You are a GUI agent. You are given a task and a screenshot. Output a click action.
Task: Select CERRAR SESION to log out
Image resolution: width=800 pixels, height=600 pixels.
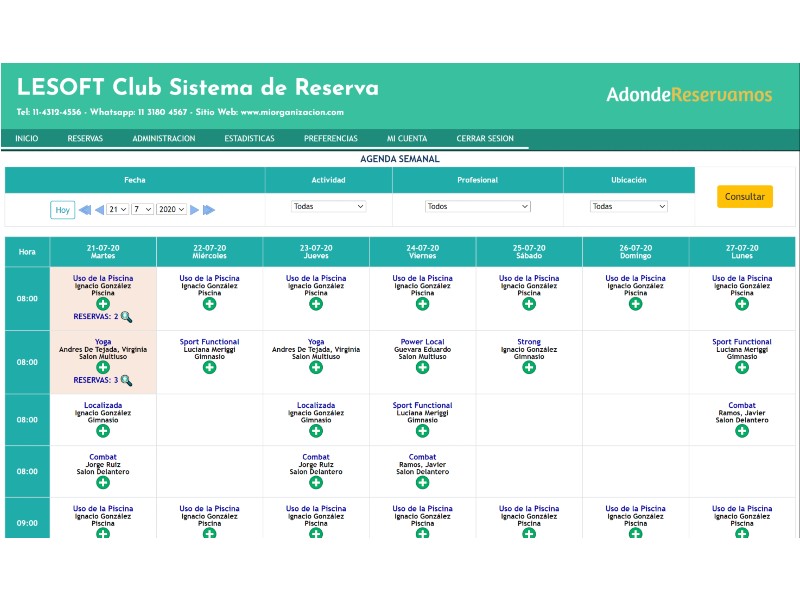[485, 139]
